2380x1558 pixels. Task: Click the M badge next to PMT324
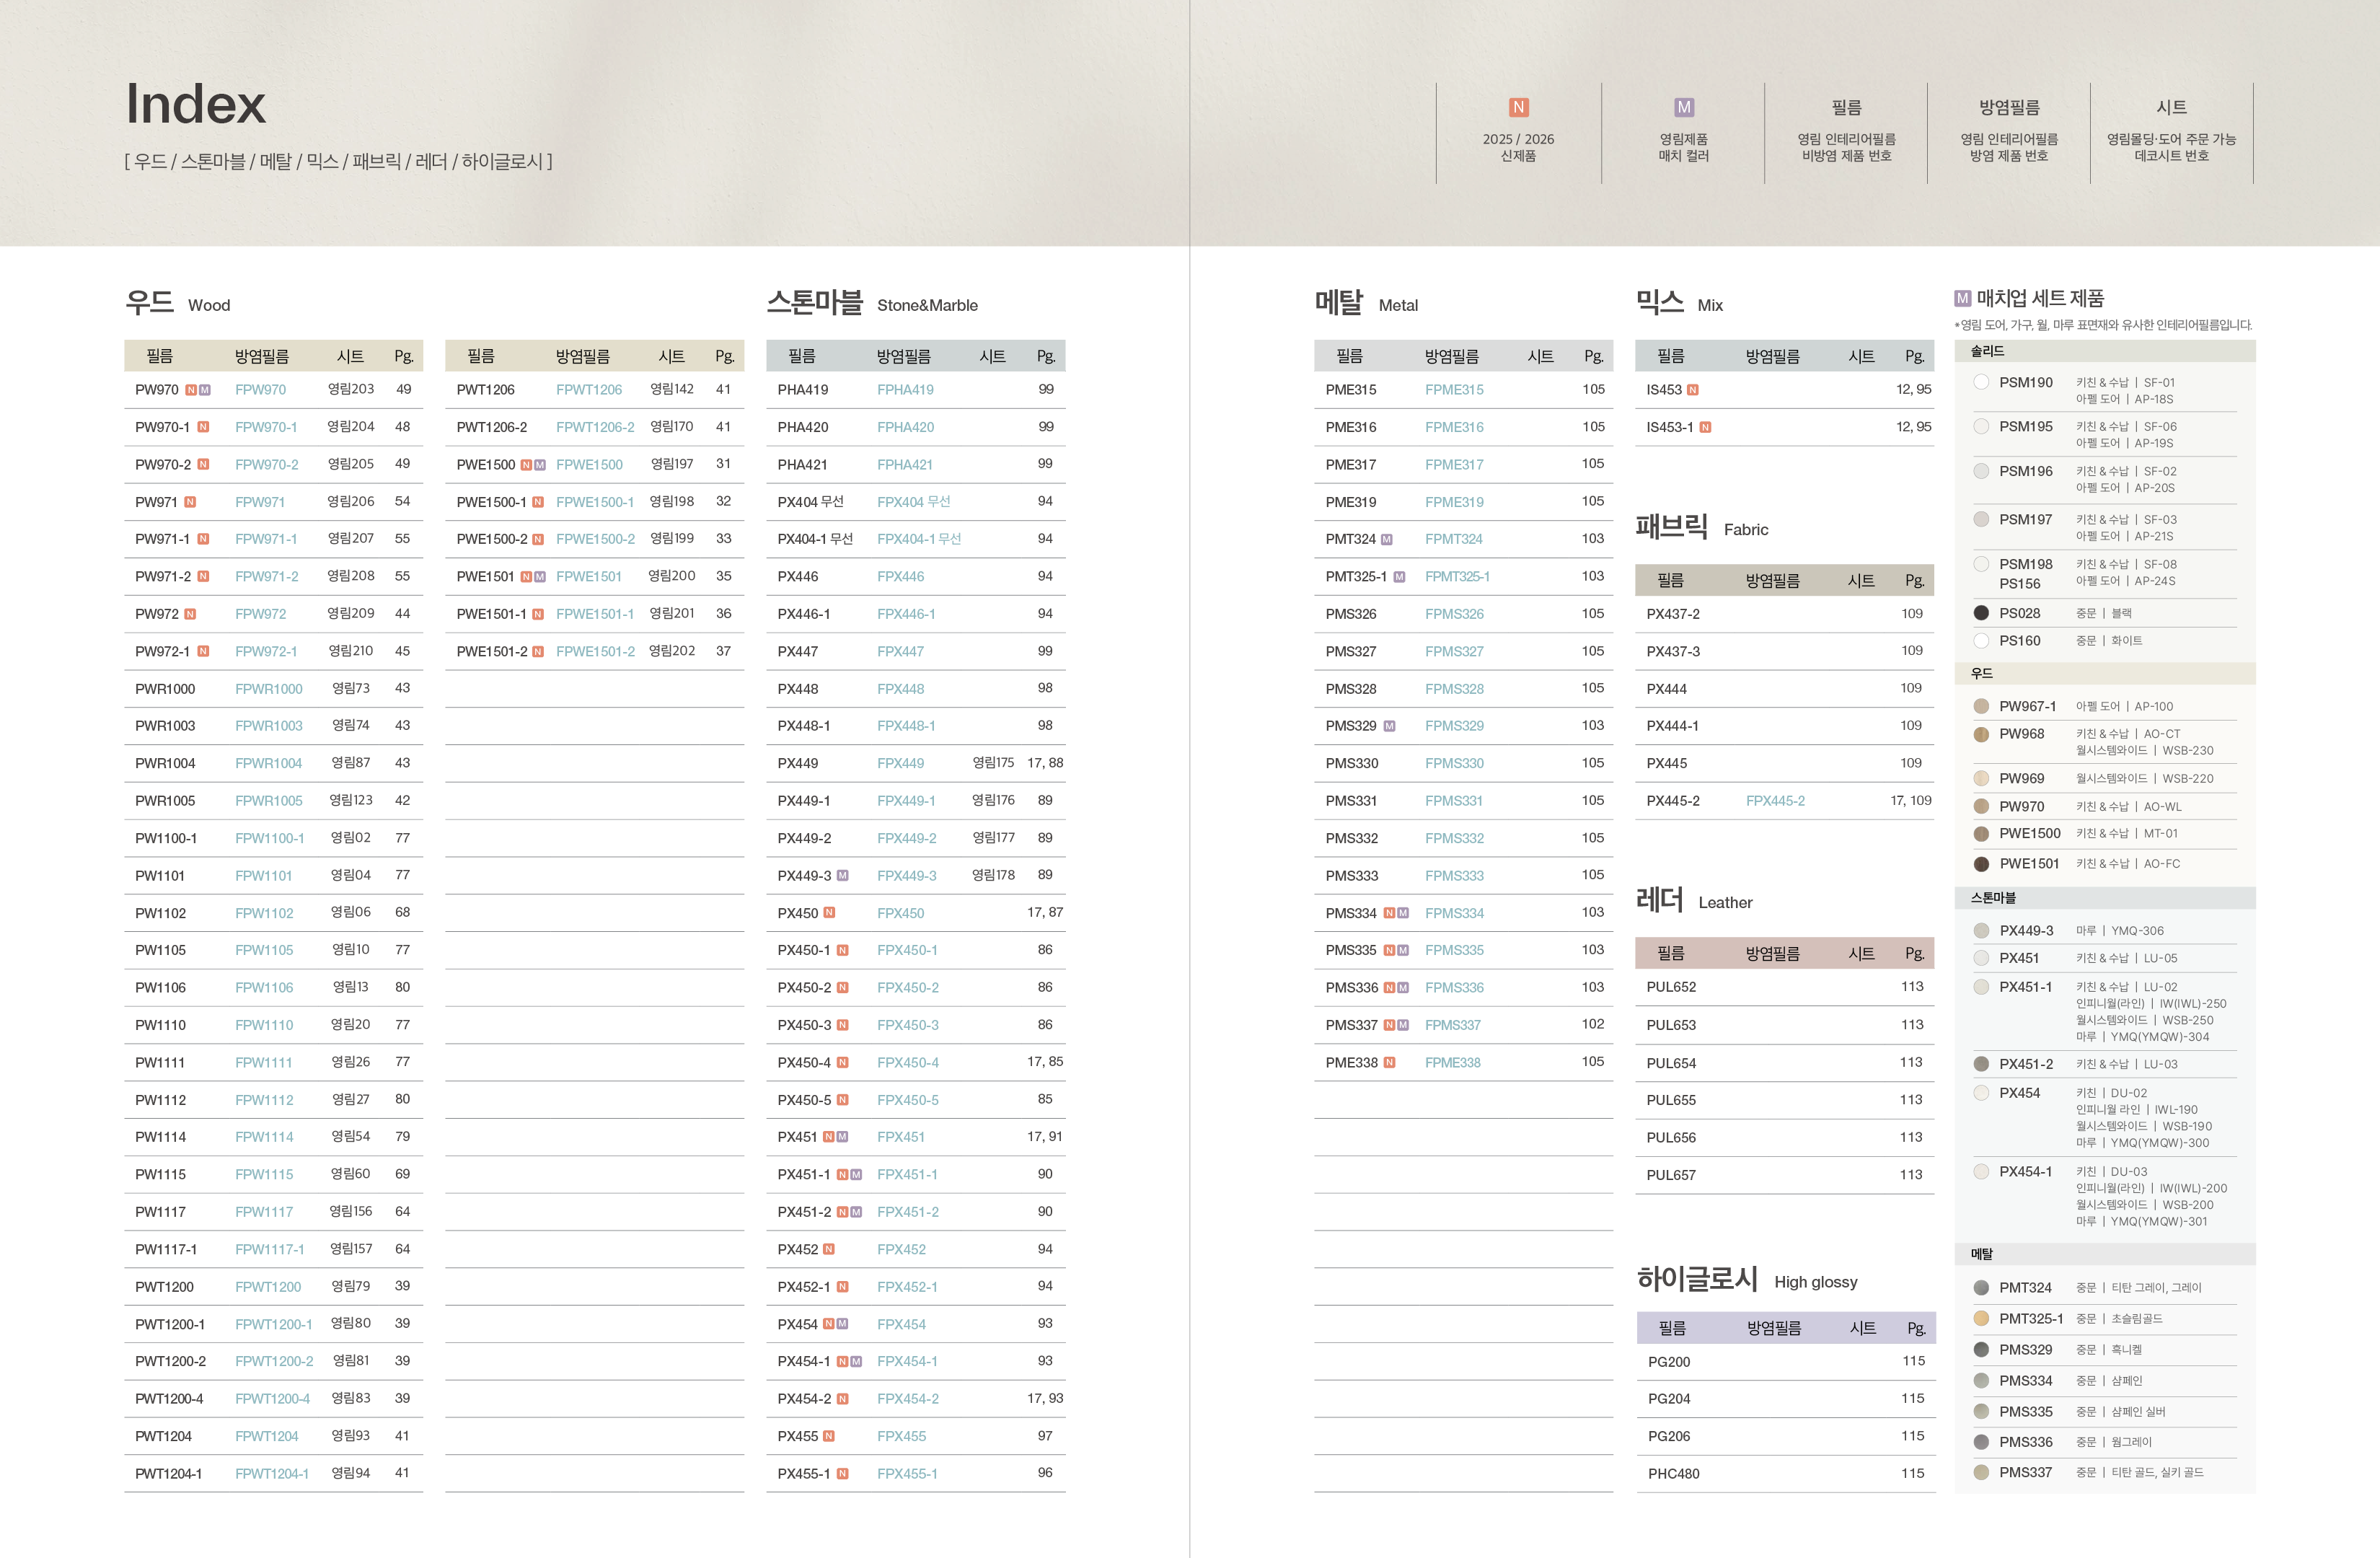[1386, 539]
